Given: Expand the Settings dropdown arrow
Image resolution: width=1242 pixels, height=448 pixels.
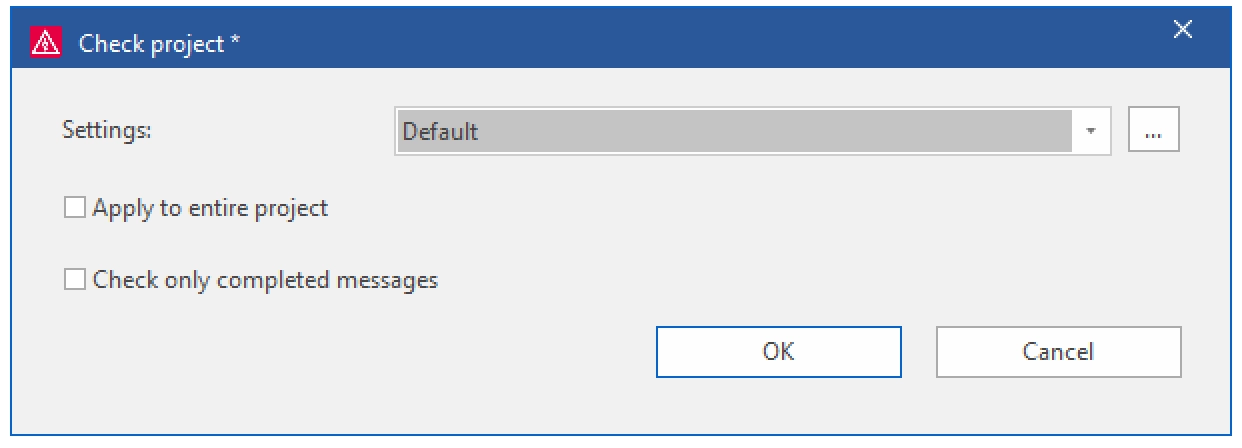Looking at the screenshot, I should click(1091, 131).
